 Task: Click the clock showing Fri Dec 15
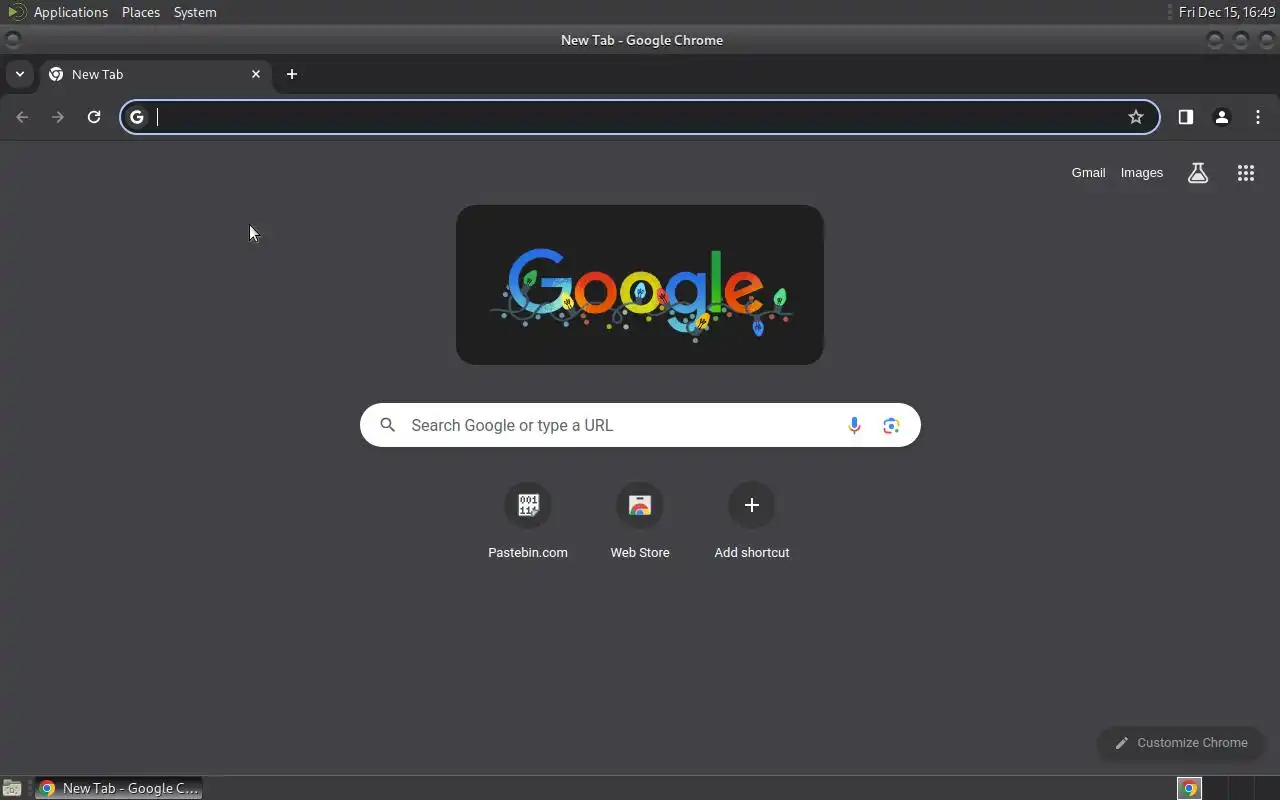coord(1226,12)
